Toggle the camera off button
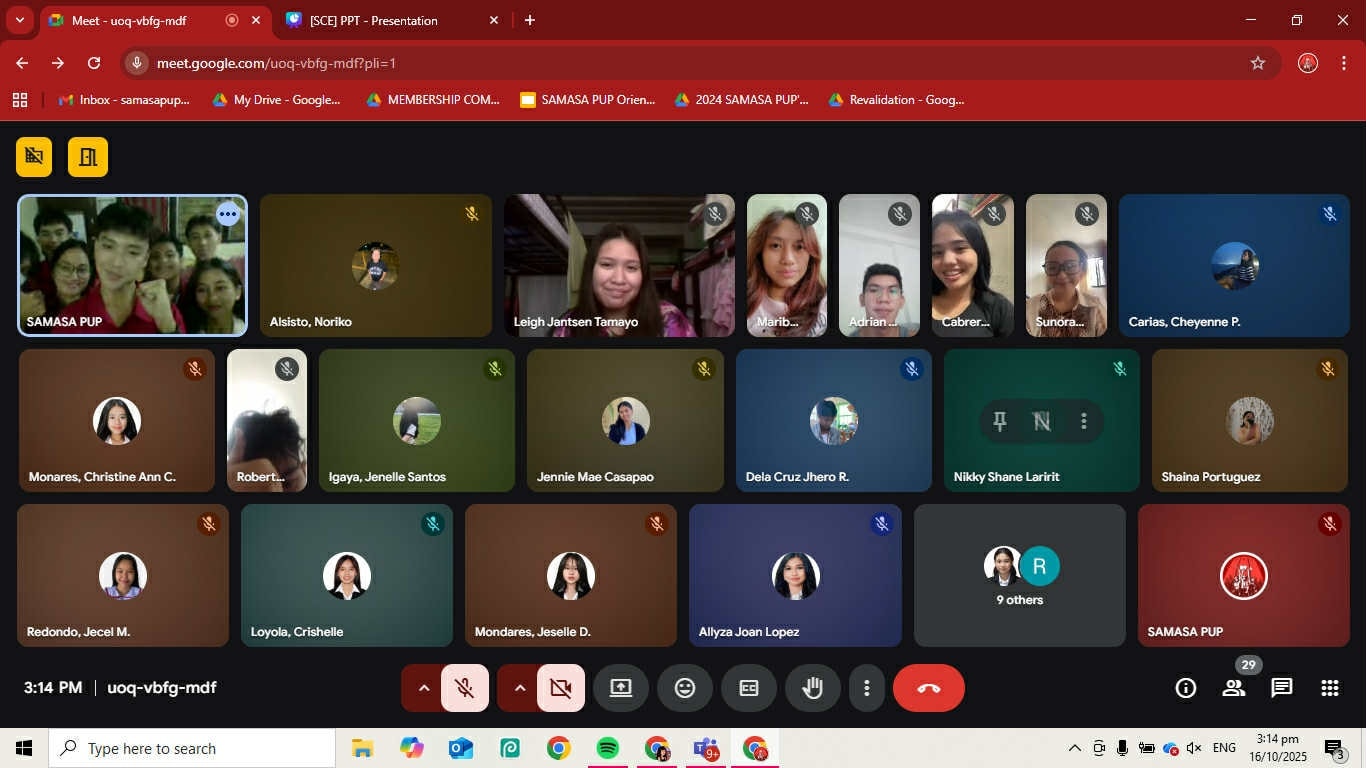 click(x=561, y=688)
